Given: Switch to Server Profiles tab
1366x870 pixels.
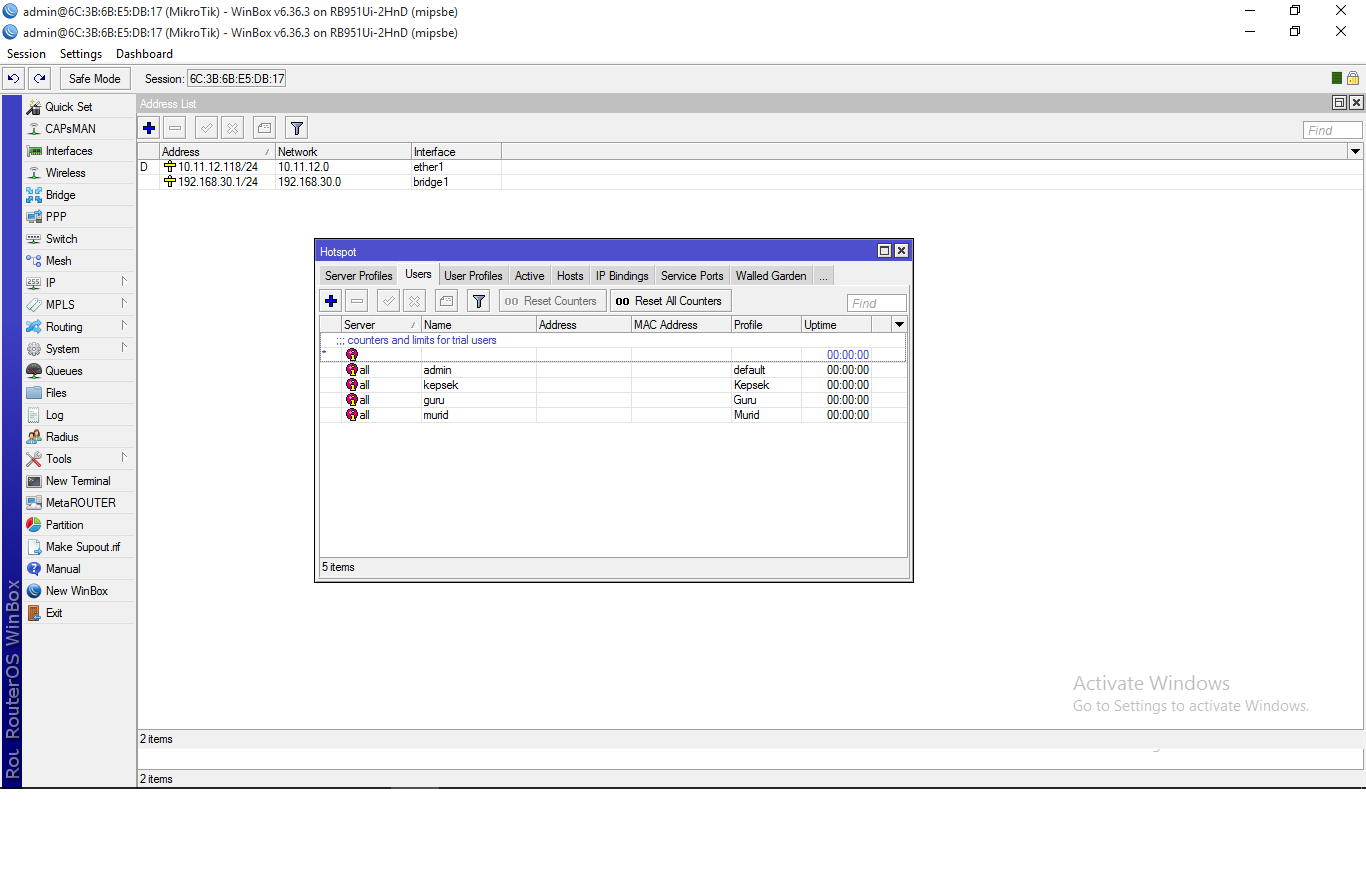Looking at the screenshot, I should (359, 276).
